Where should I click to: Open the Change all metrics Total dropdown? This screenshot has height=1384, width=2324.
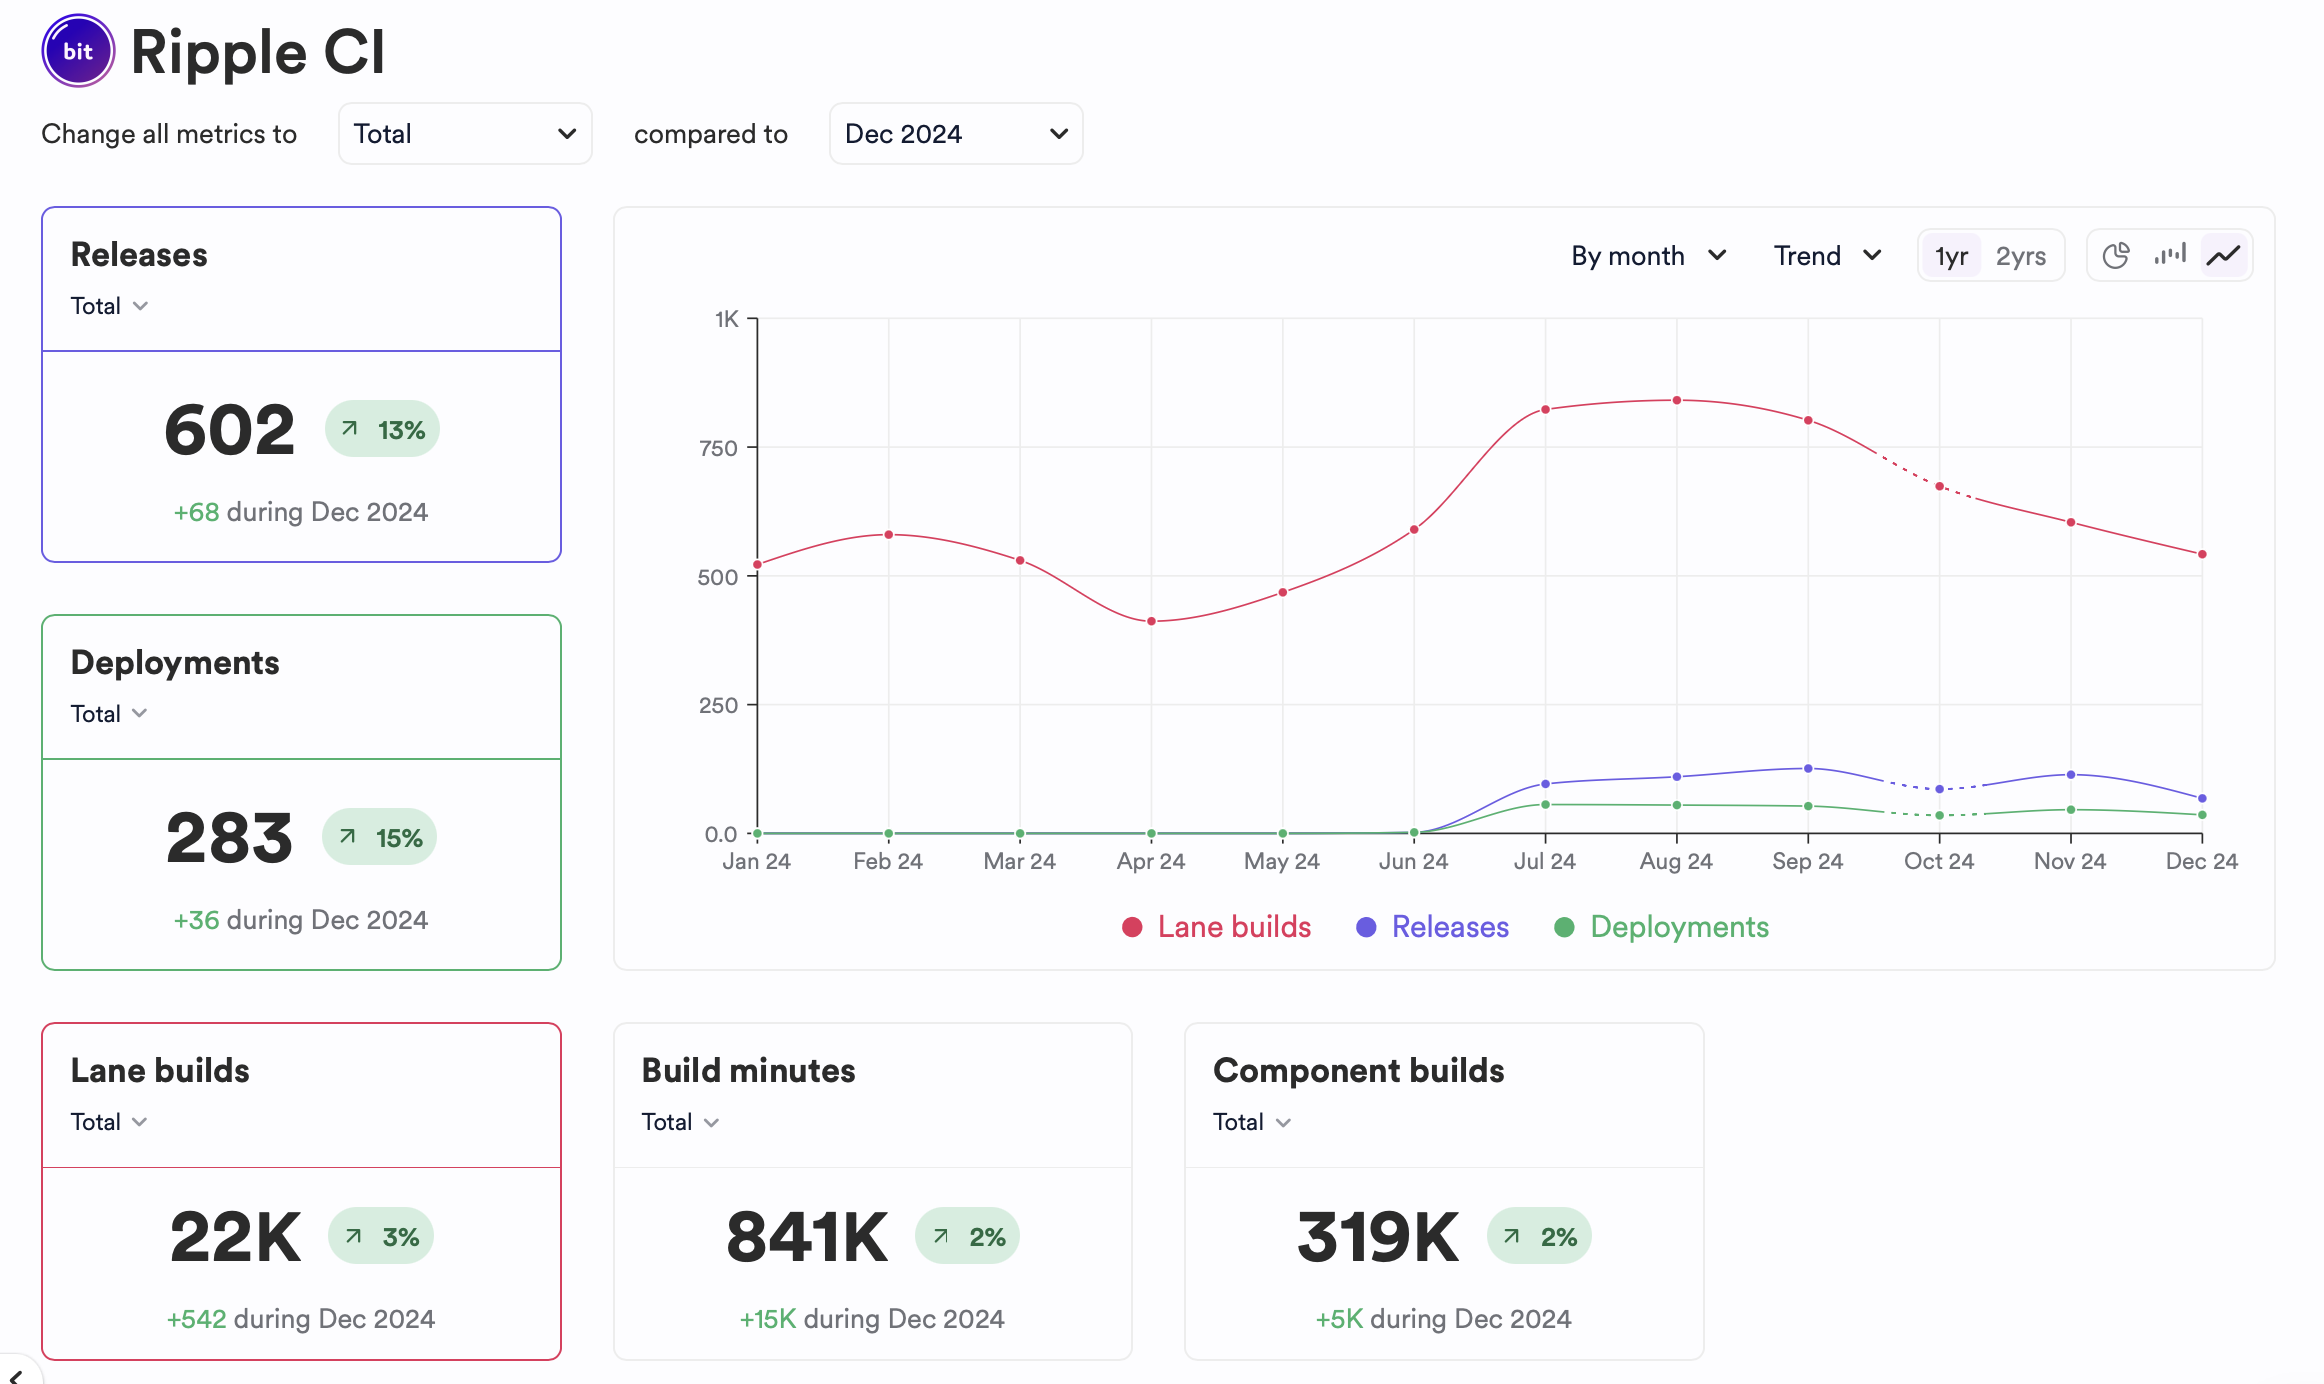465,134
